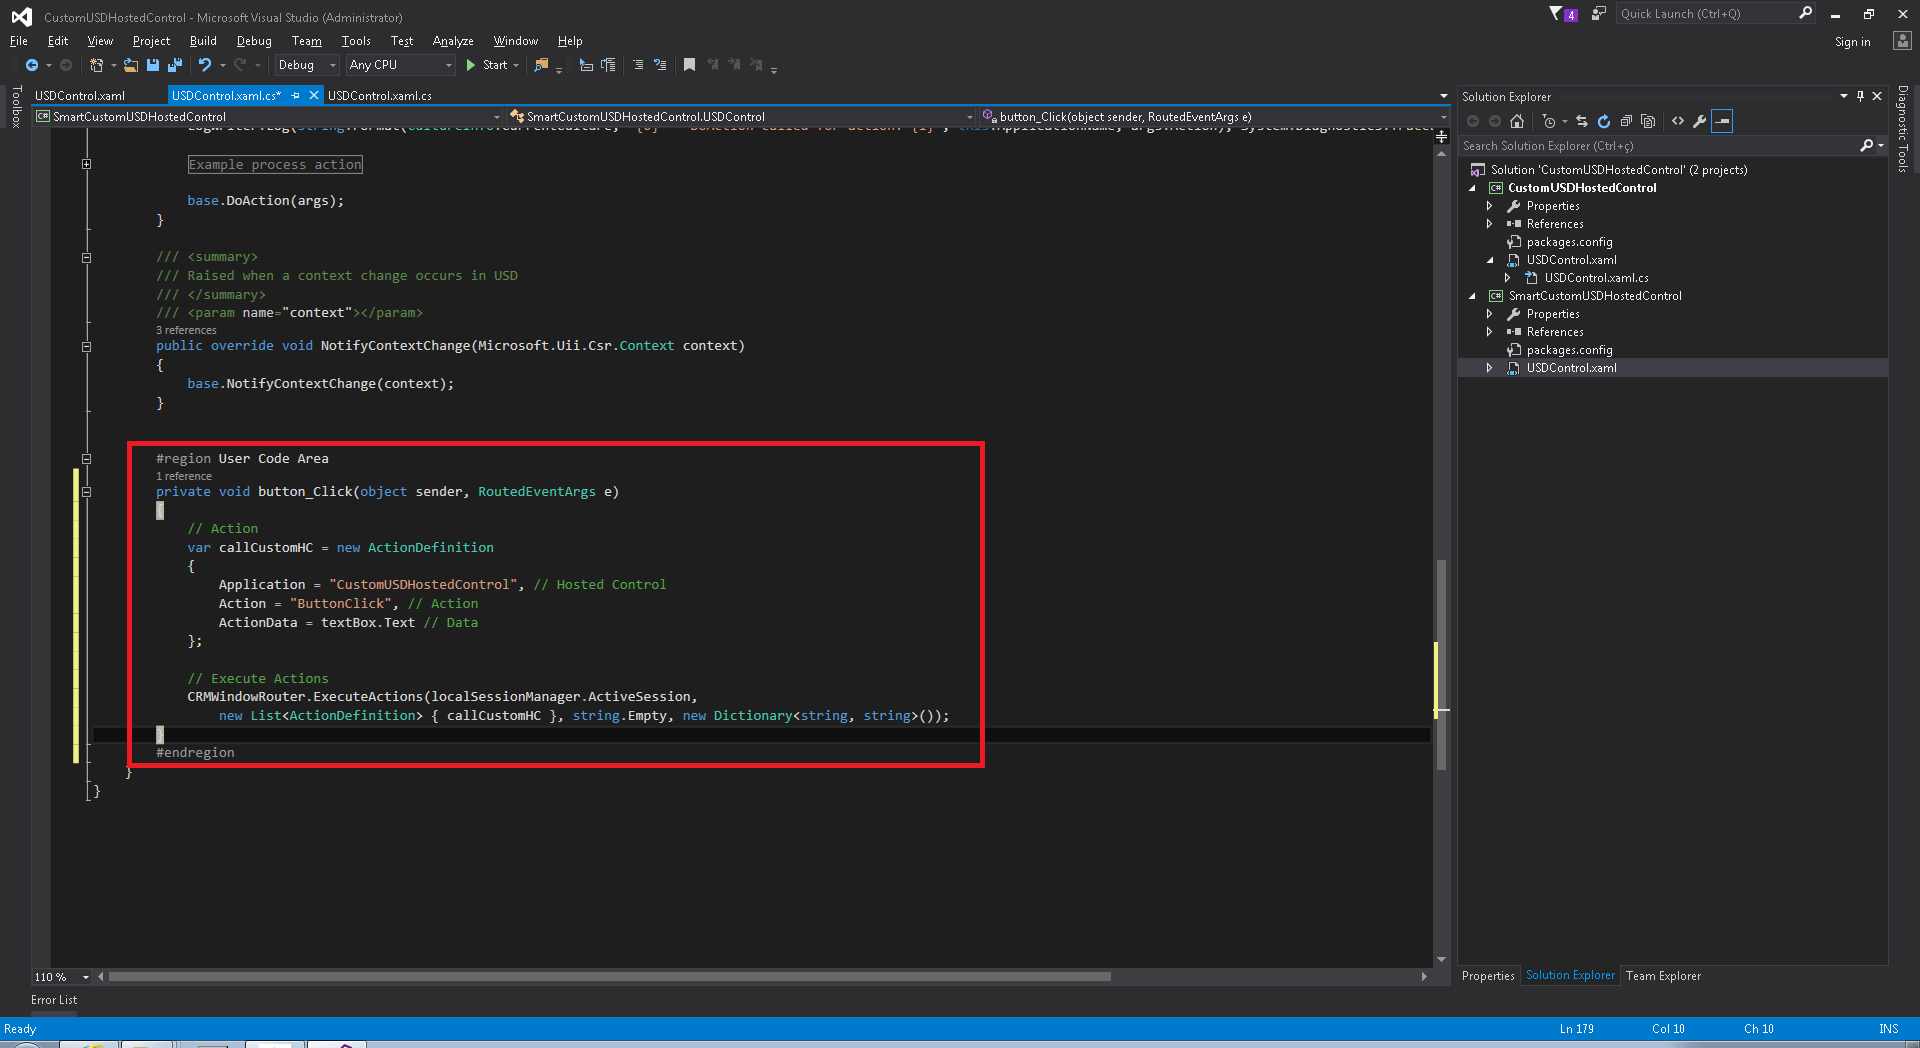Open the Error List panel
1920x1048 pixels.
point(54,1000)
